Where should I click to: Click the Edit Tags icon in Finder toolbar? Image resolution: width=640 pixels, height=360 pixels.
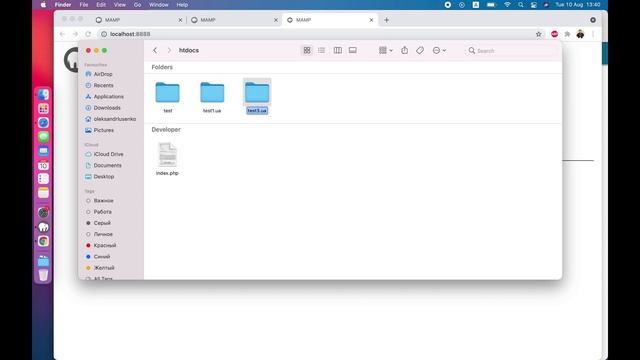[420, 50]
